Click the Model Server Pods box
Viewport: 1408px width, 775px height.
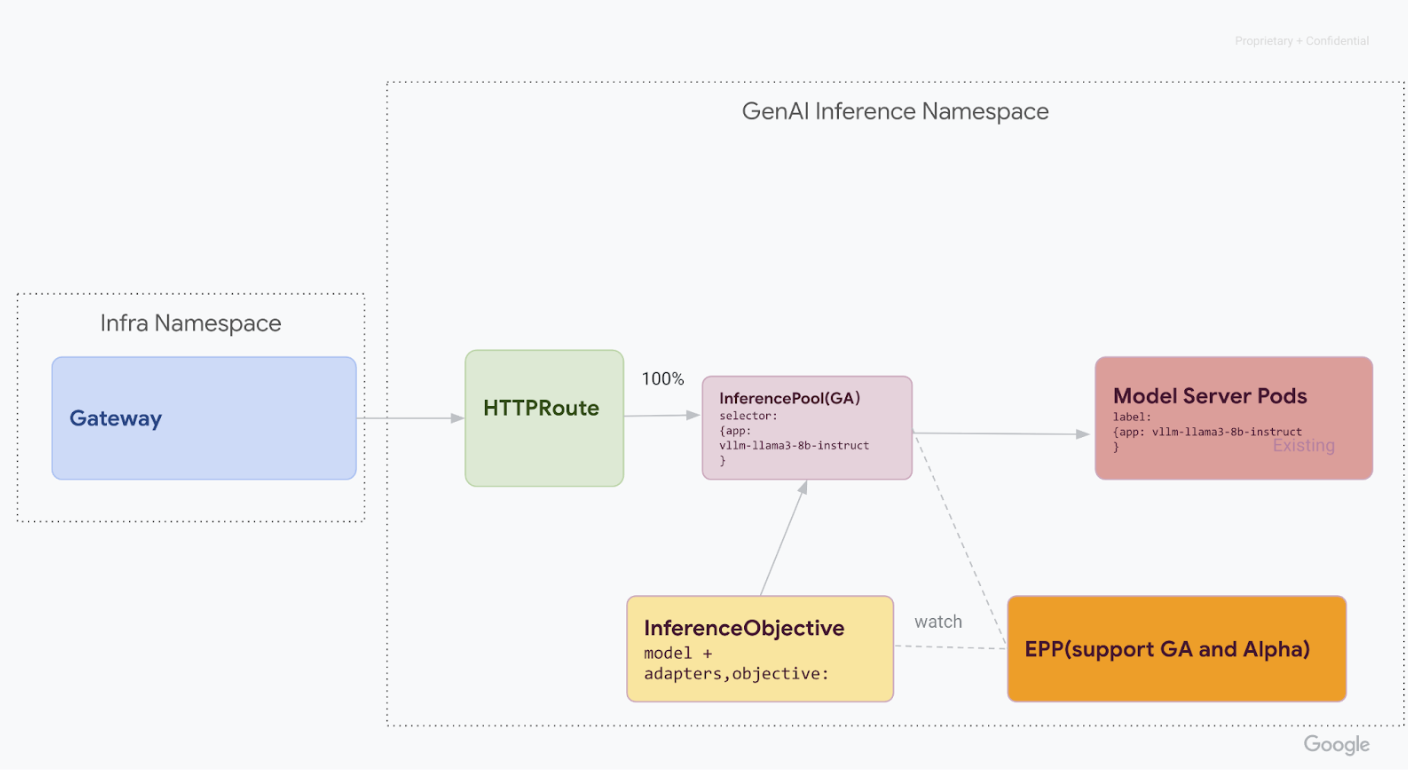[1232, 417]
